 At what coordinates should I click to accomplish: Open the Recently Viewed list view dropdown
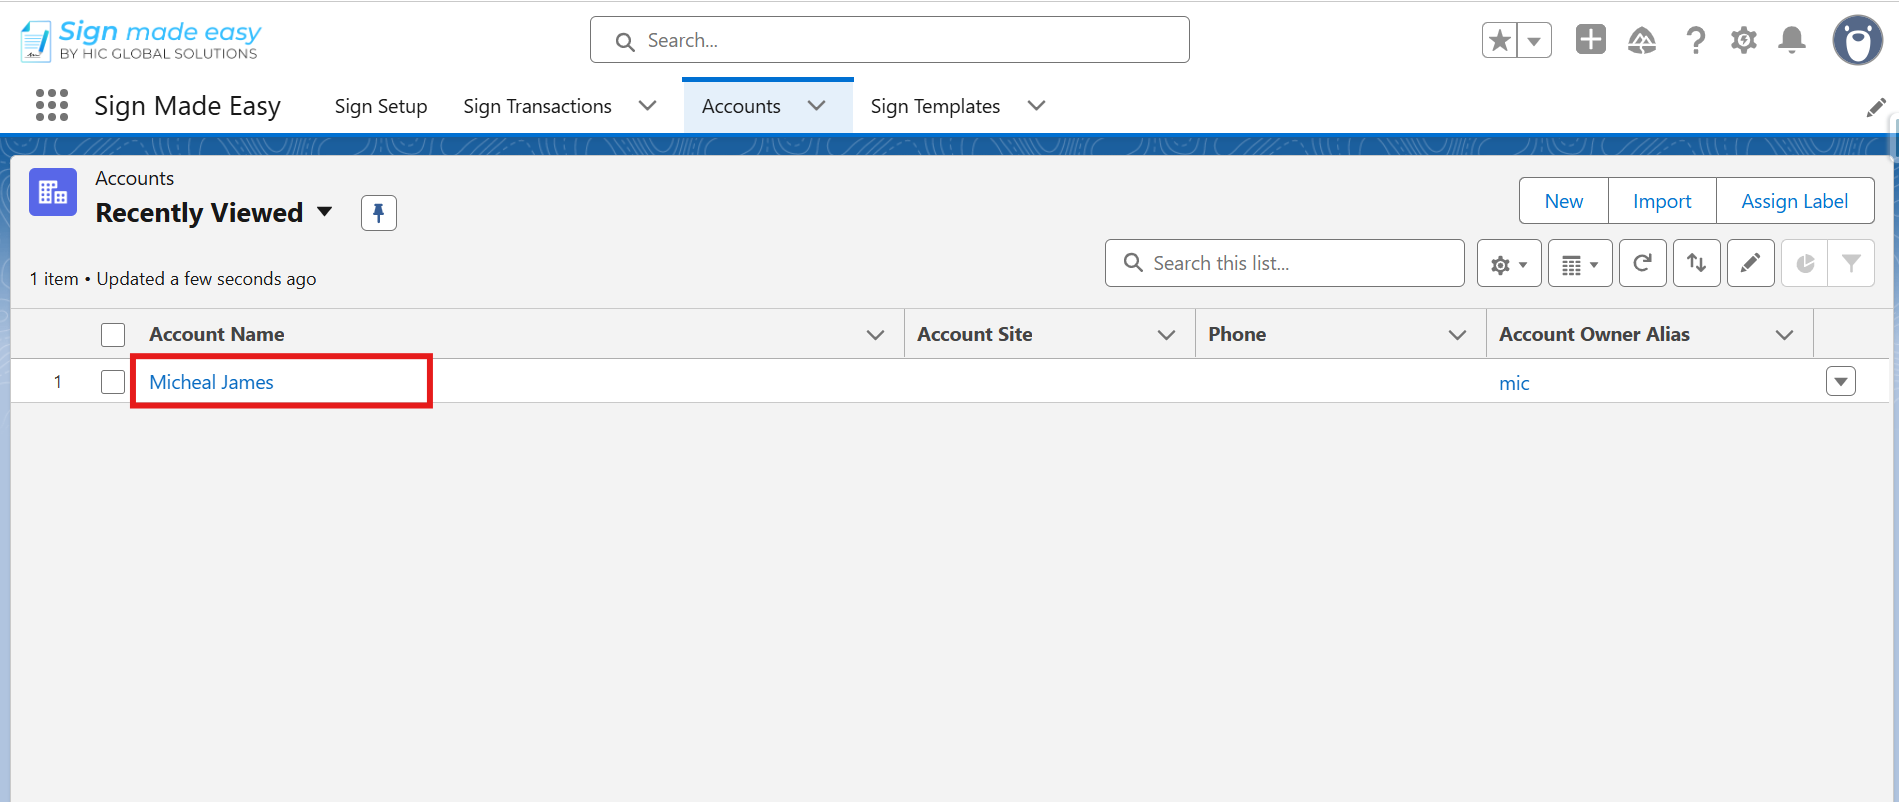coord(324,212)
